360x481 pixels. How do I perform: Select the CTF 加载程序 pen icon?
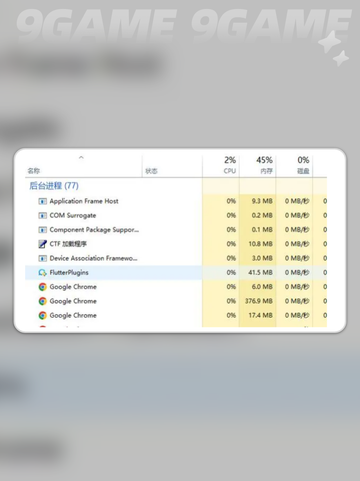42,244
